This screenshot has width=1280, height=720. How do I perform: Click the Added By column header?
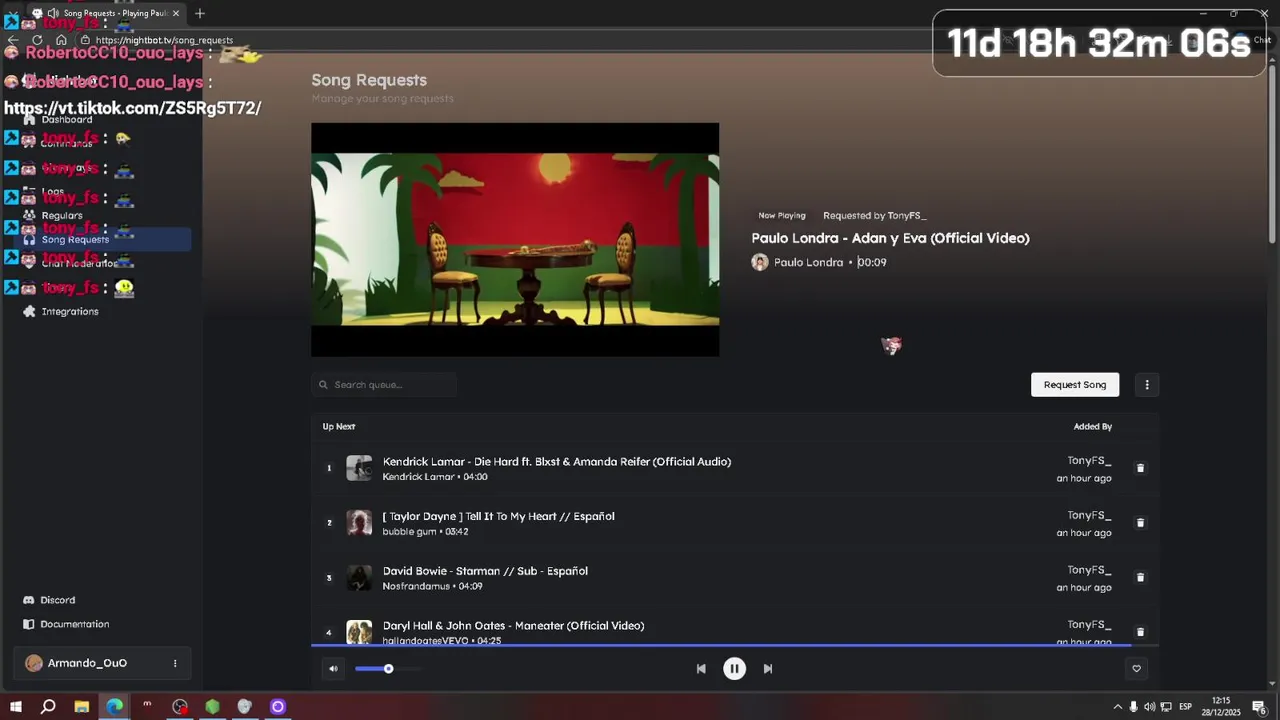(x=1093, y=427)
